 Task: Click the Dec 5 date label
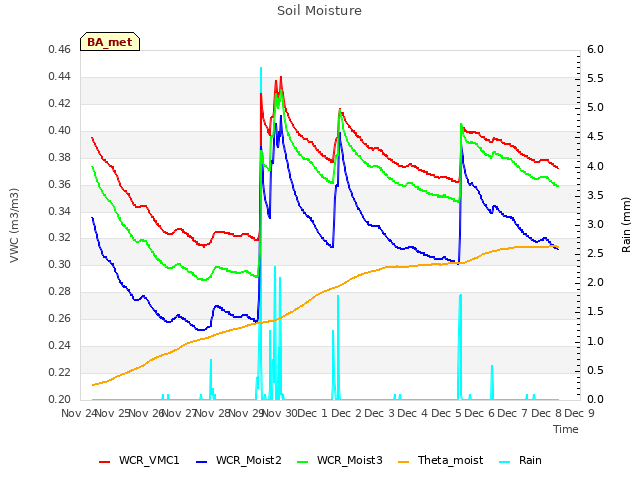(x=447, y=413)
